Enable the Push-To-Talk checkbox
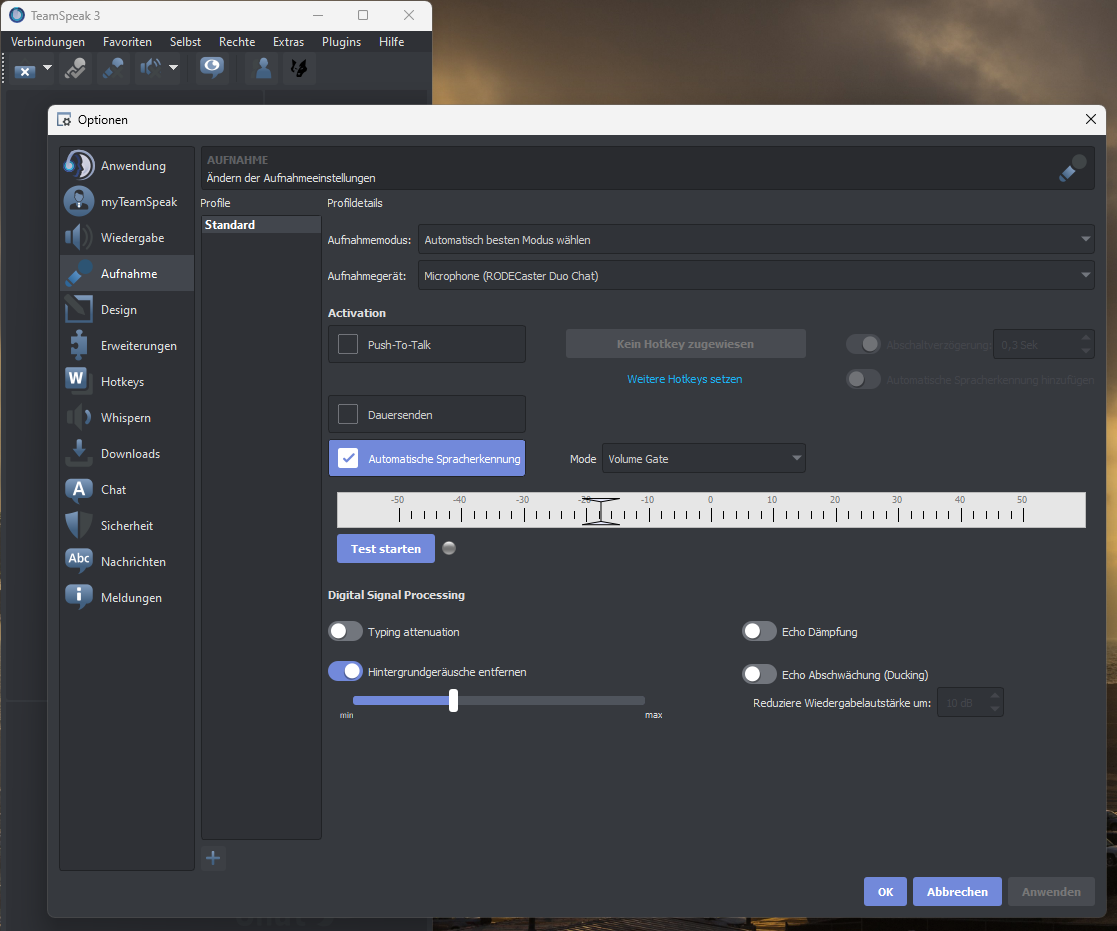The height and width of the screenshot is (931, 1117). (348, 344)
